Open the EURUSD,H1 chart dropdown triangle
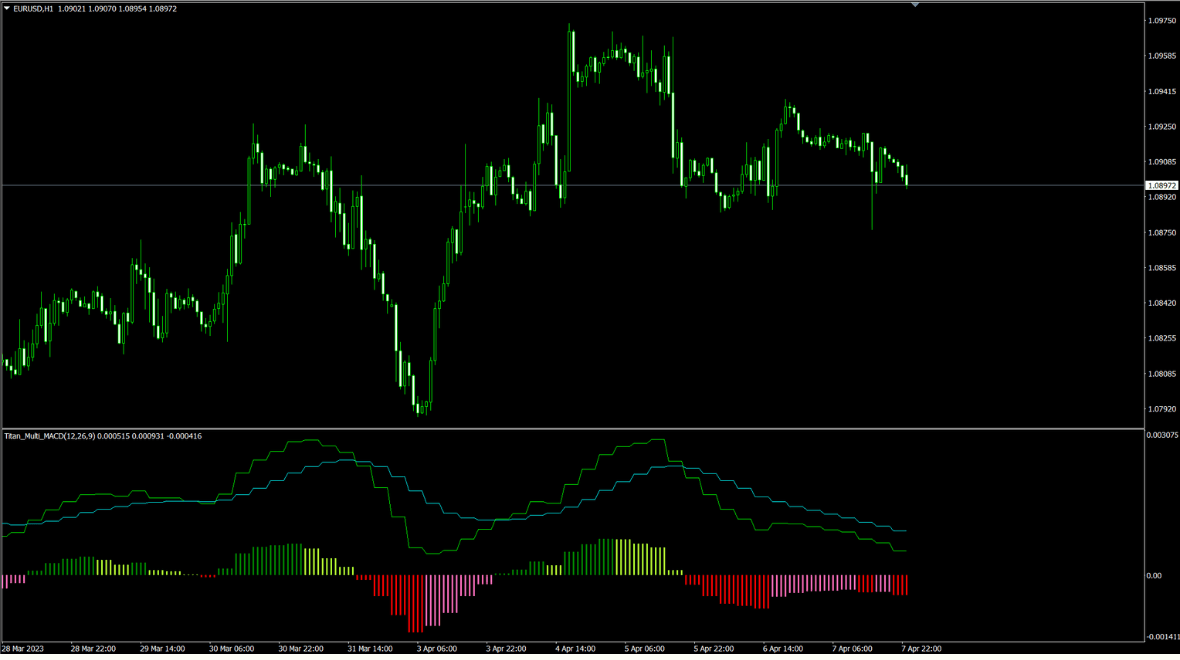Image resolution: width=1180 pixels, height=660 pixels. pos(8,8)
